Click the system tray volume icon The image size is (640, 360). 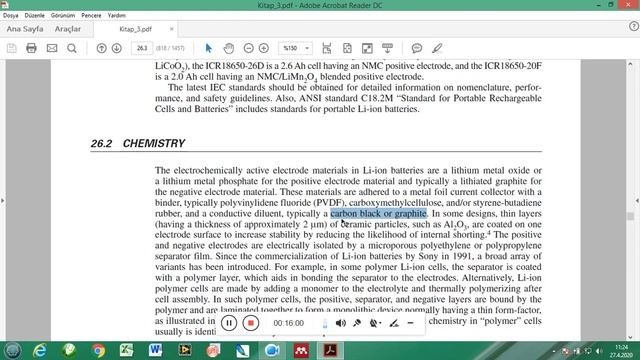coord(599,351)
